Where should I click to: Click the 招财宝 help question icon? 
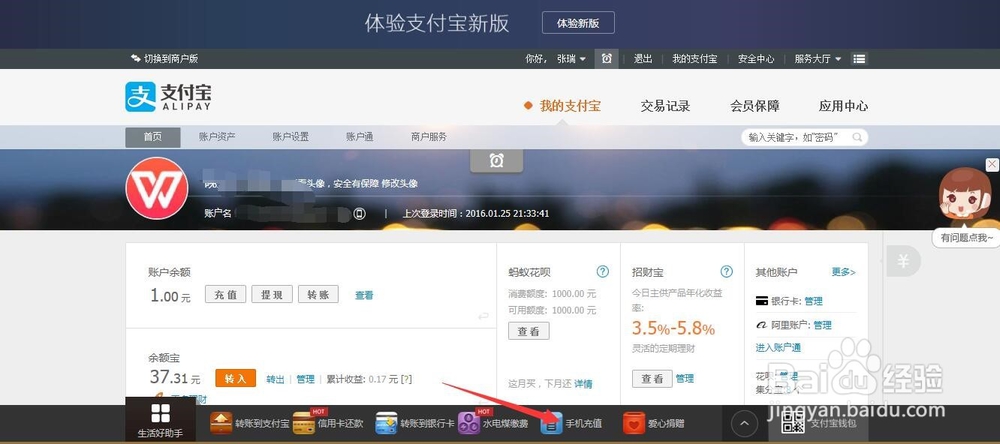(726, 272)
